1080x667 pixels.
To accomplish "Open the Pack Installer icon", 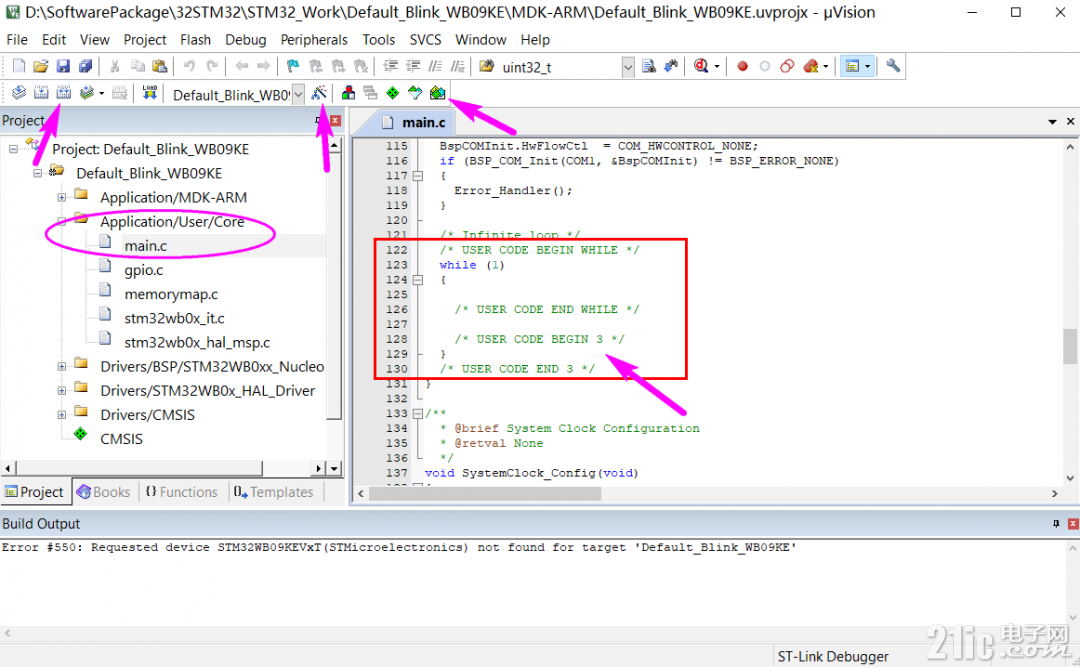I will [x=437, y=92].
